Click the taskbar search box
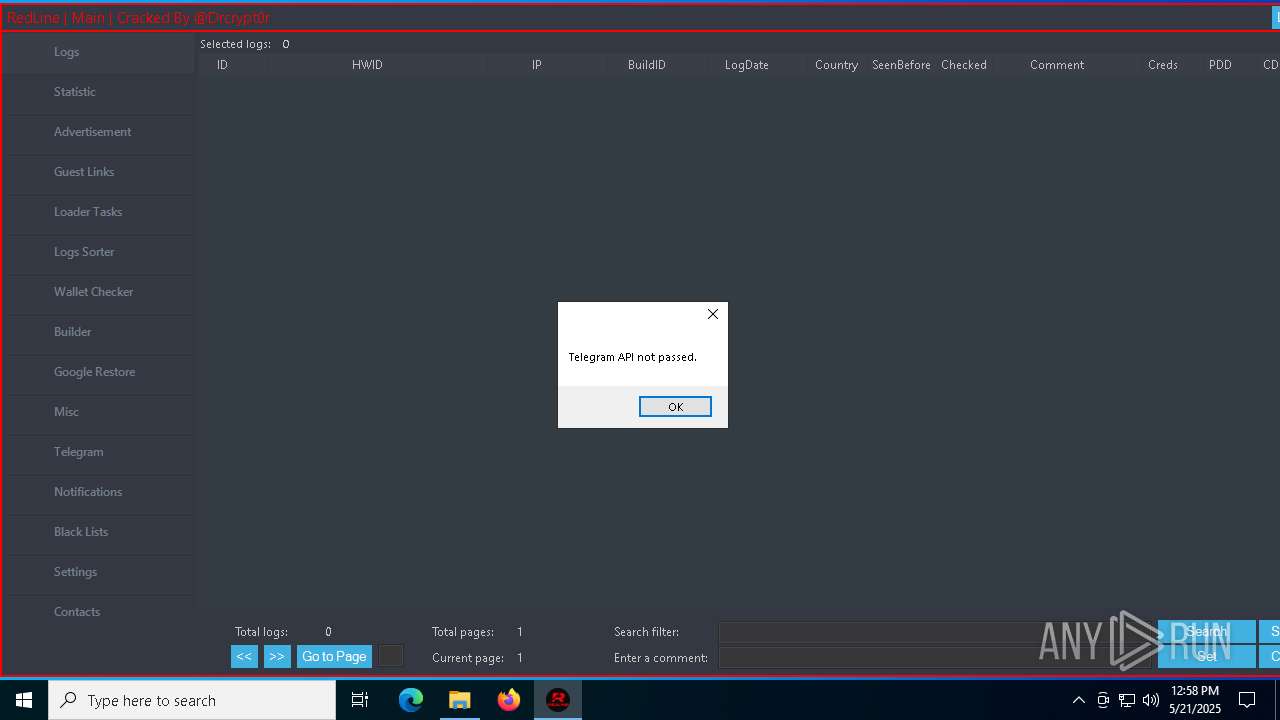 click(192, 700)
